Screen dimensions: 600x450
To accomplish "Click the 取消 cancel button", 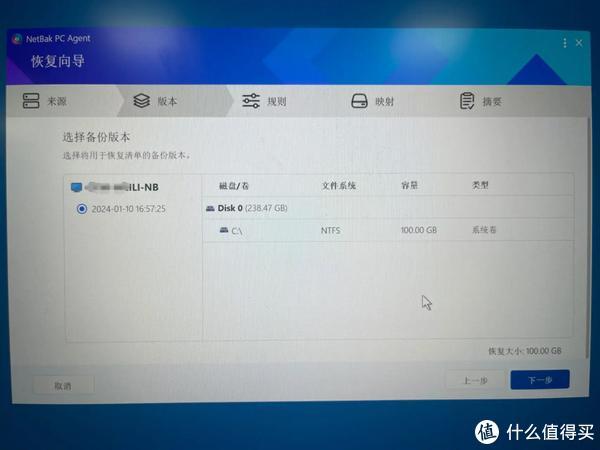I will [x=63, y=386].
